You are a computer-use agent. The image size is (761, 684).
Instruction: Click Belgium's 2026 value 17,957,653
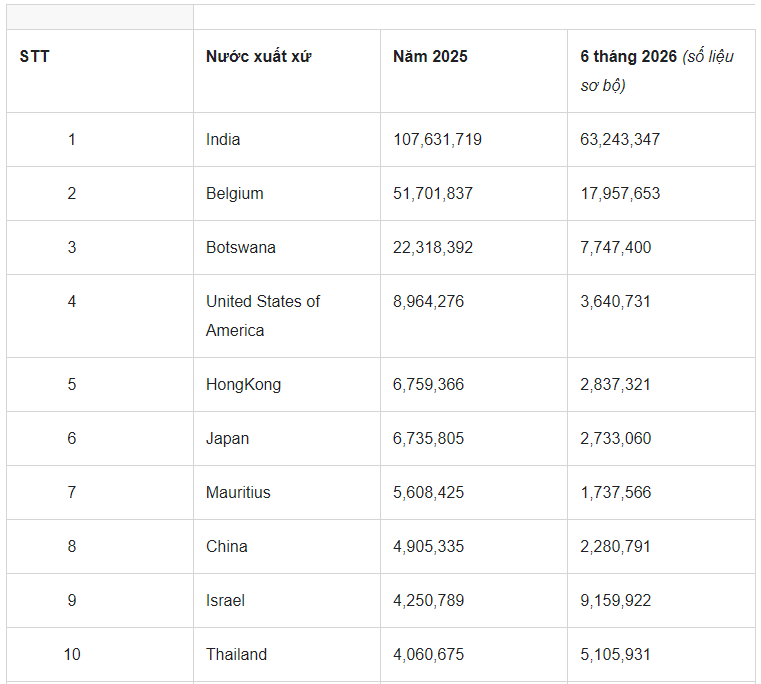[620, 193]
